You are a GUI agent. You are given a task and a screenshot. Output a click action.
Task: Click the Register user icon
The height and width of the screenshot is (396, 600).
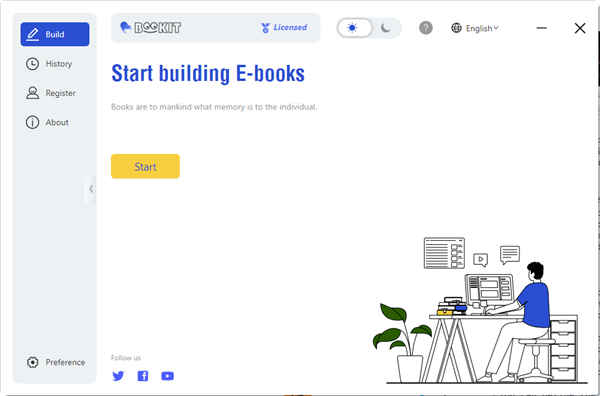32,93
